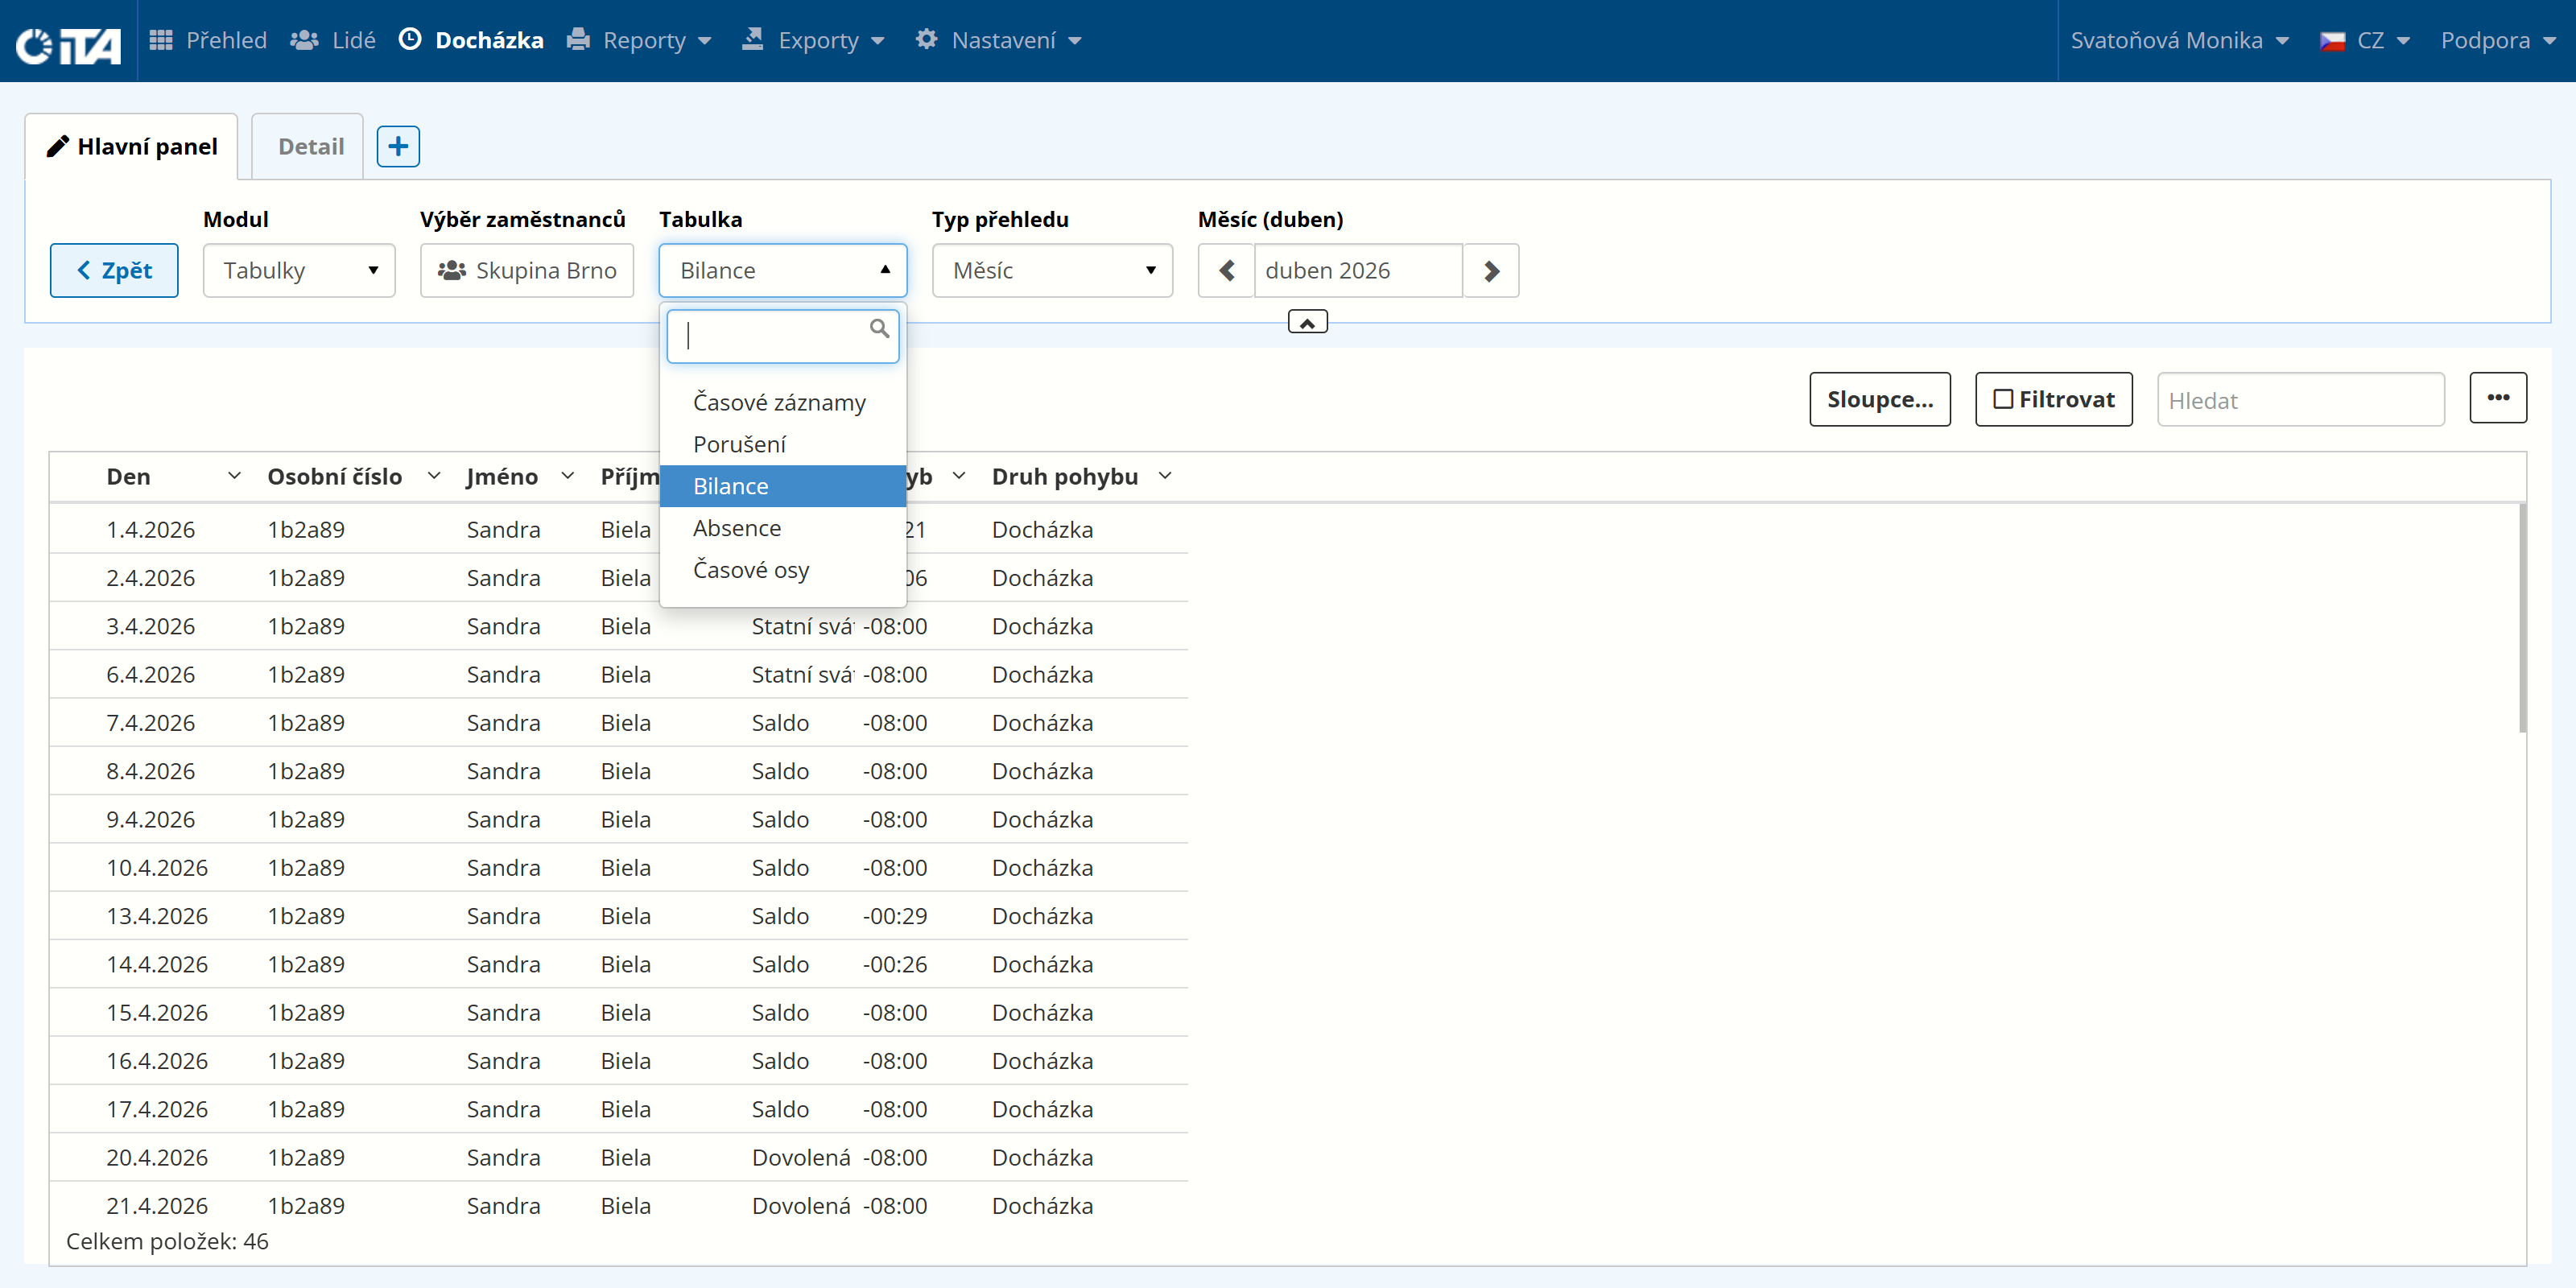Open the Podpora dropdown menu
Screen dimensions: 2576x1288
pyautogui.click(x=2498, y=40)
